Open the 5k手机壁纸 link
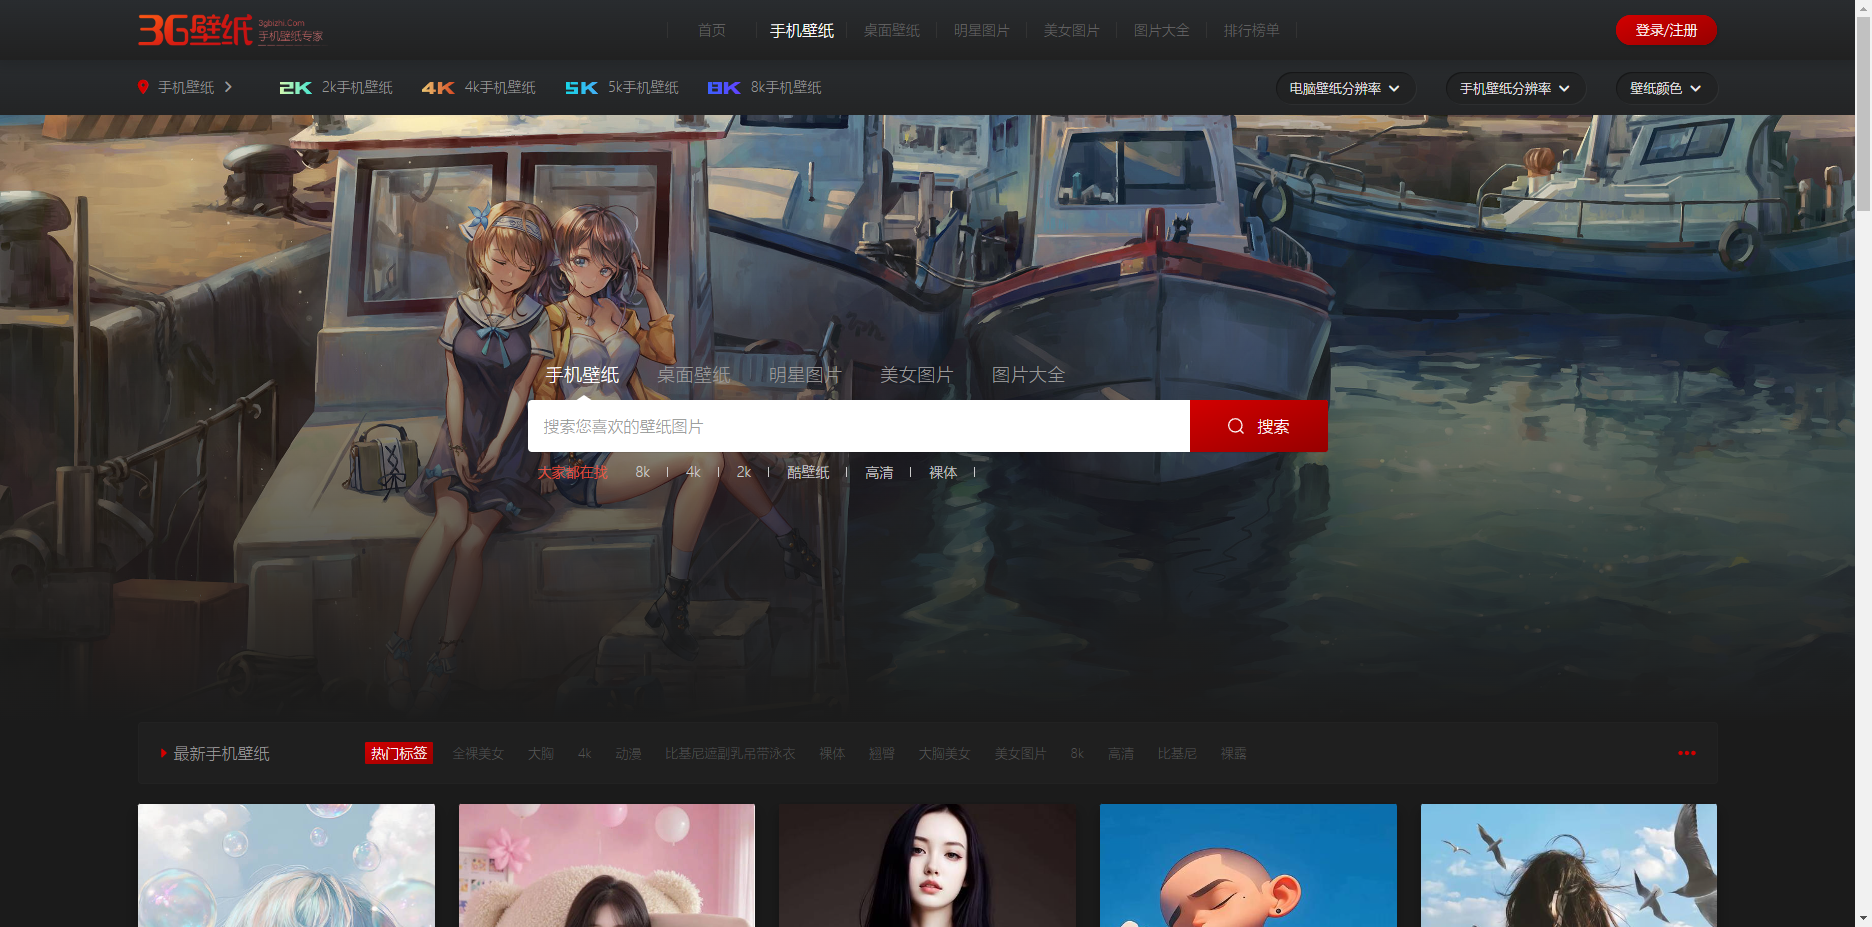This screenshot has width=1872, height=927. pyautogui.click(x=643, y=87)
